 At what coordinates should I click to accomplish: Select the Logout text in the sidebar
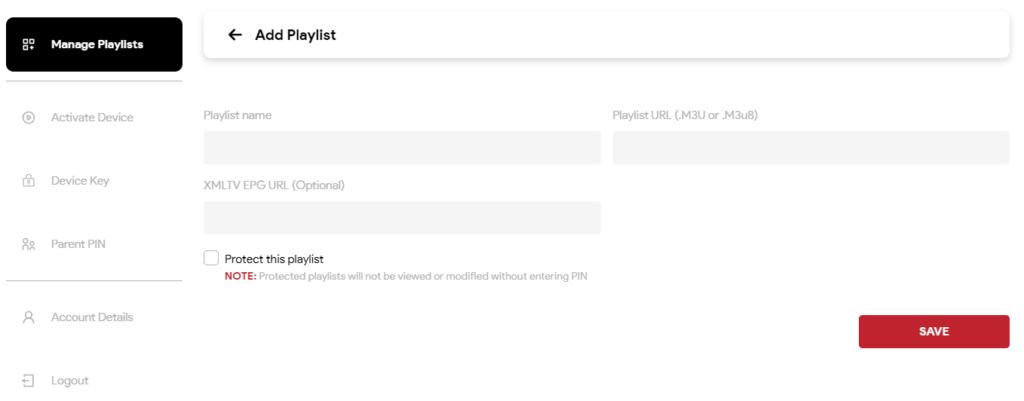[70, 380]
